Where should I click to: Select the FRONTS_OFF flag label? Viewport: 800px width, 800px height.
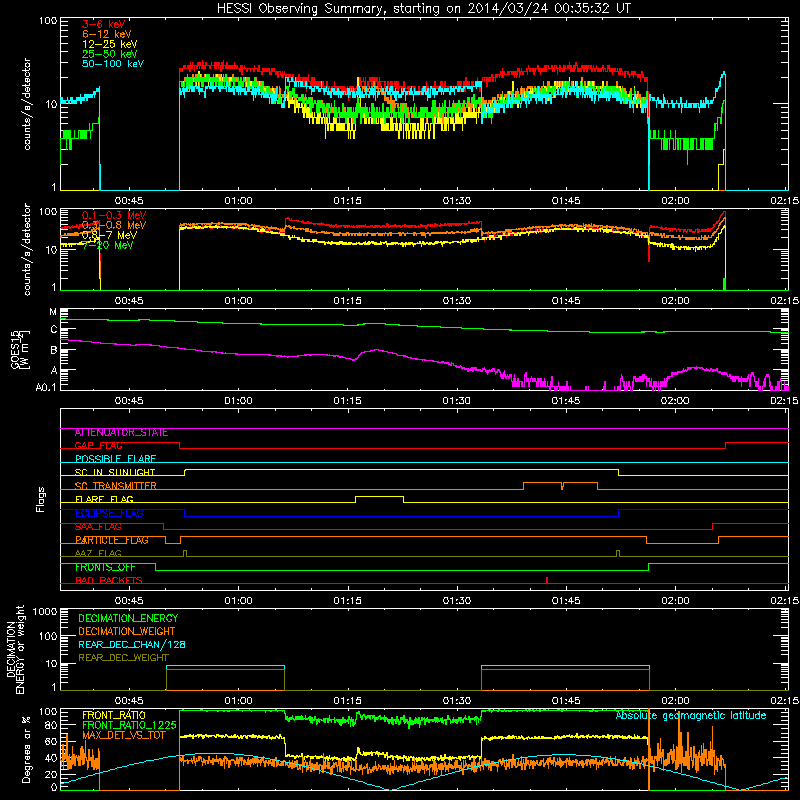click(x=105, y=567)
